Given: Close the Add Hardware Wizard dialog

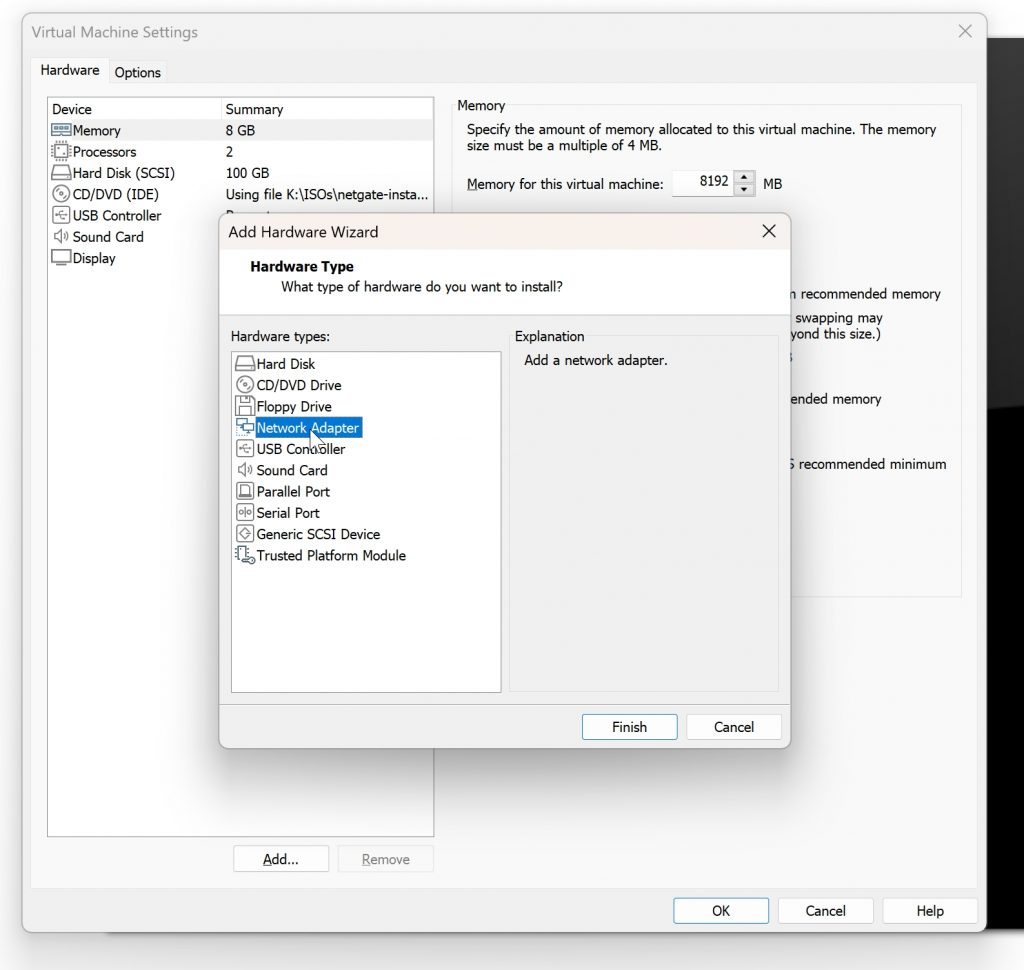Looking at the screenshot, I should 769,231.
